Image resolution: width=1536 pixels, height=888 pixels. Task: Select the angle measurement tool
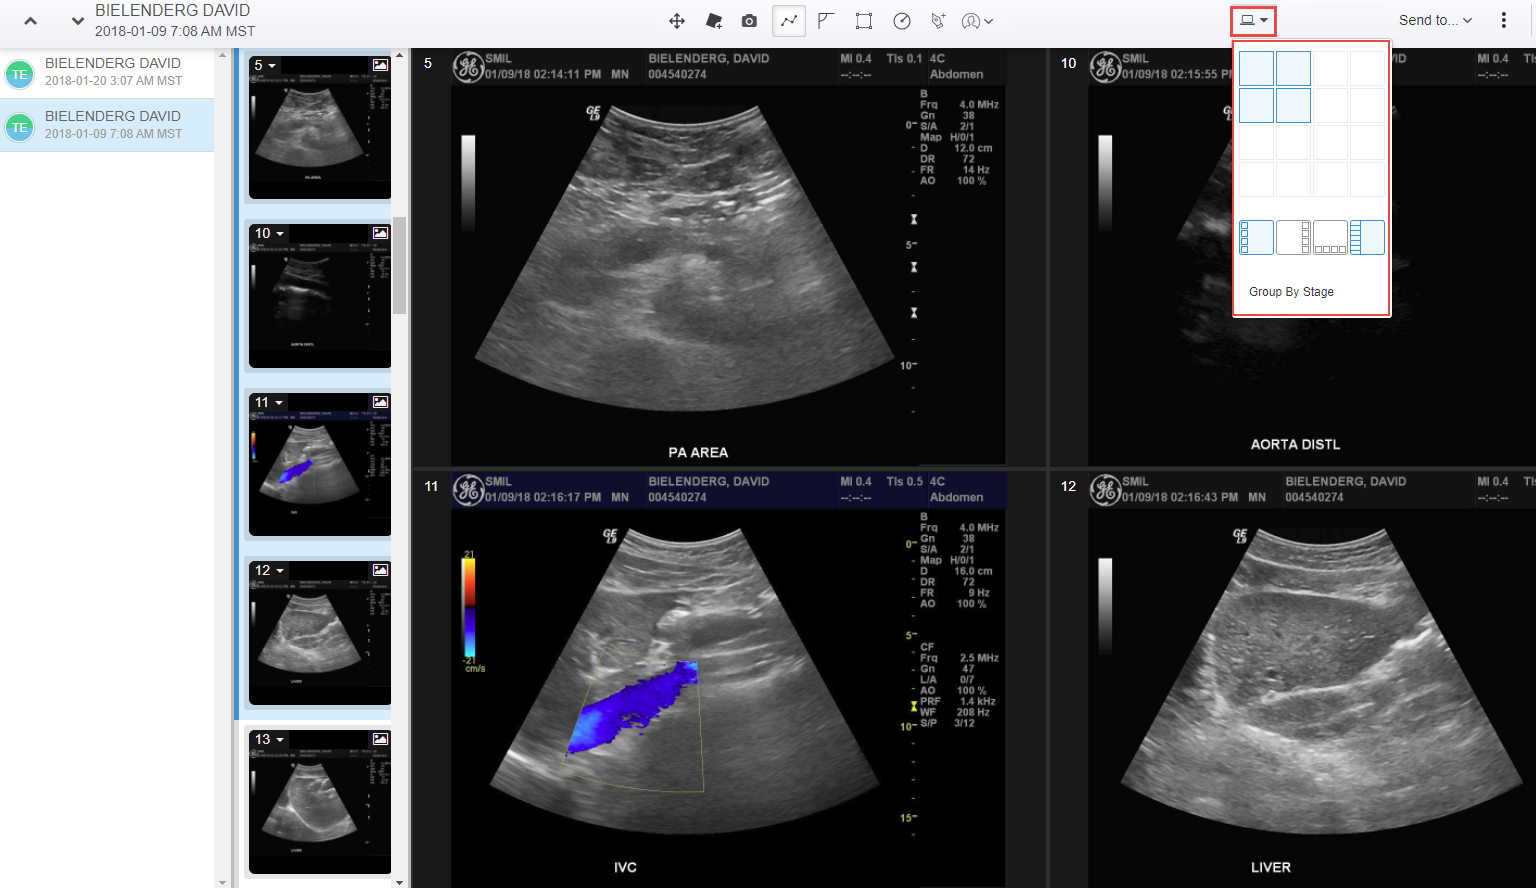(x=826, y=21)
